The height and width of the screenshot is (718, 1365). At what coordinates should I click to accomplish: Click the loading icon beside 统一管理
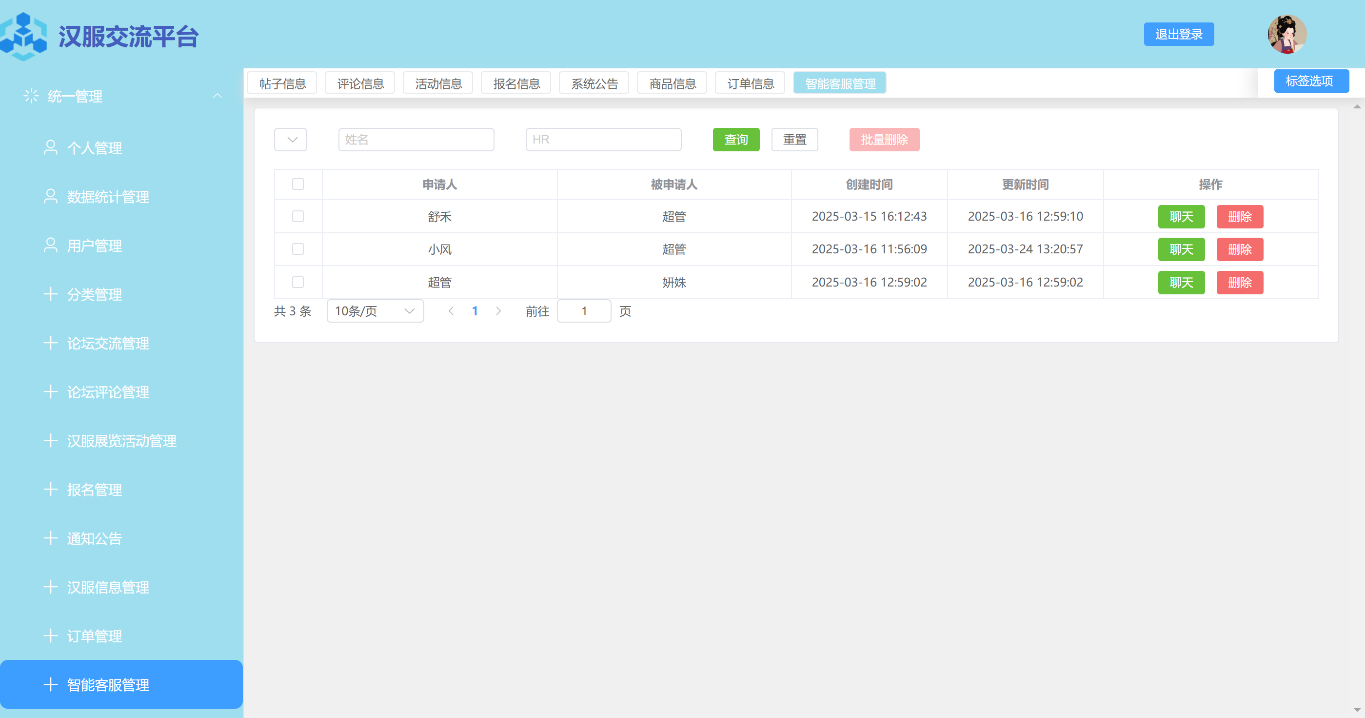tap(31, 96)
